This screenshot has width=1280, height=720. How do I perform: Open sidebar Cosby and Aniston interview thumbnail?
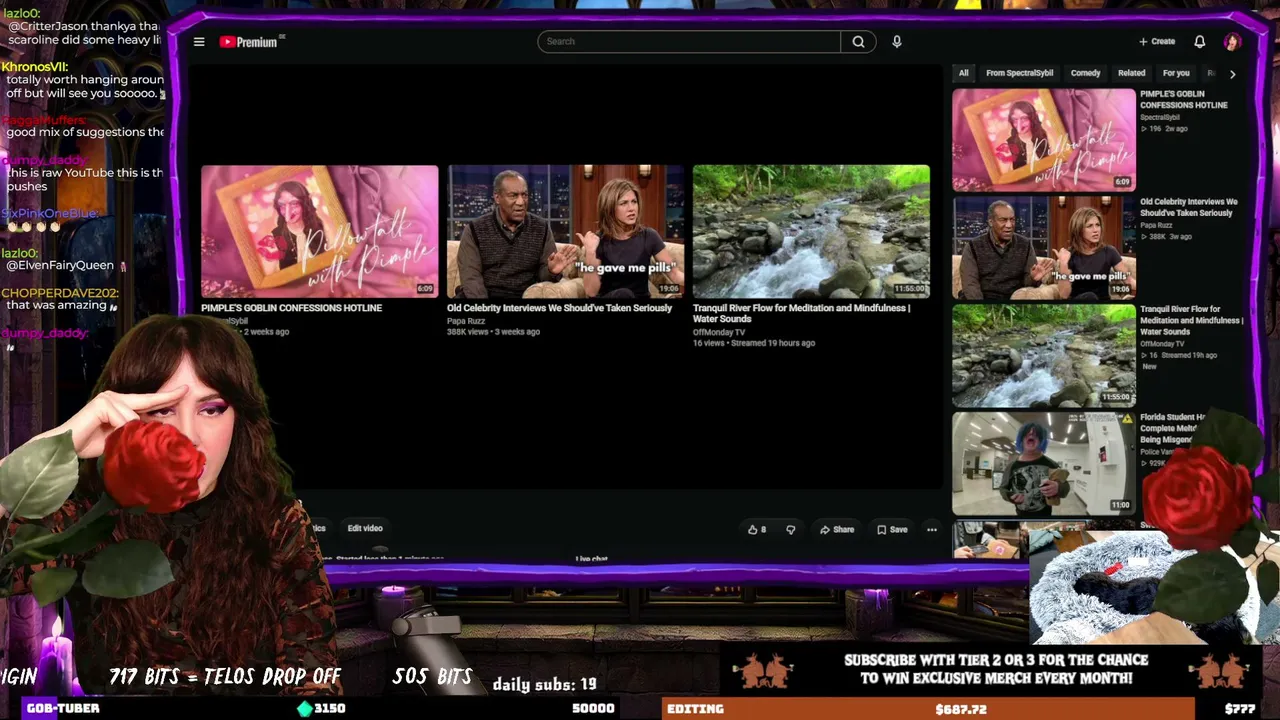[x=1043, y=247]
